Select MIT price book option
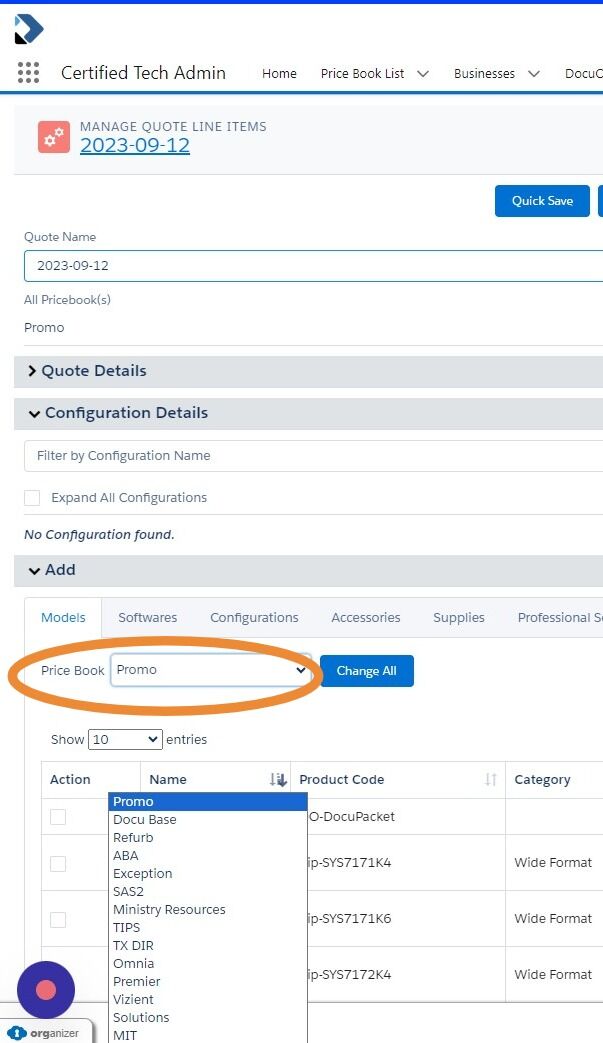Viewport: 603px width, 1043px height. 207,1035
